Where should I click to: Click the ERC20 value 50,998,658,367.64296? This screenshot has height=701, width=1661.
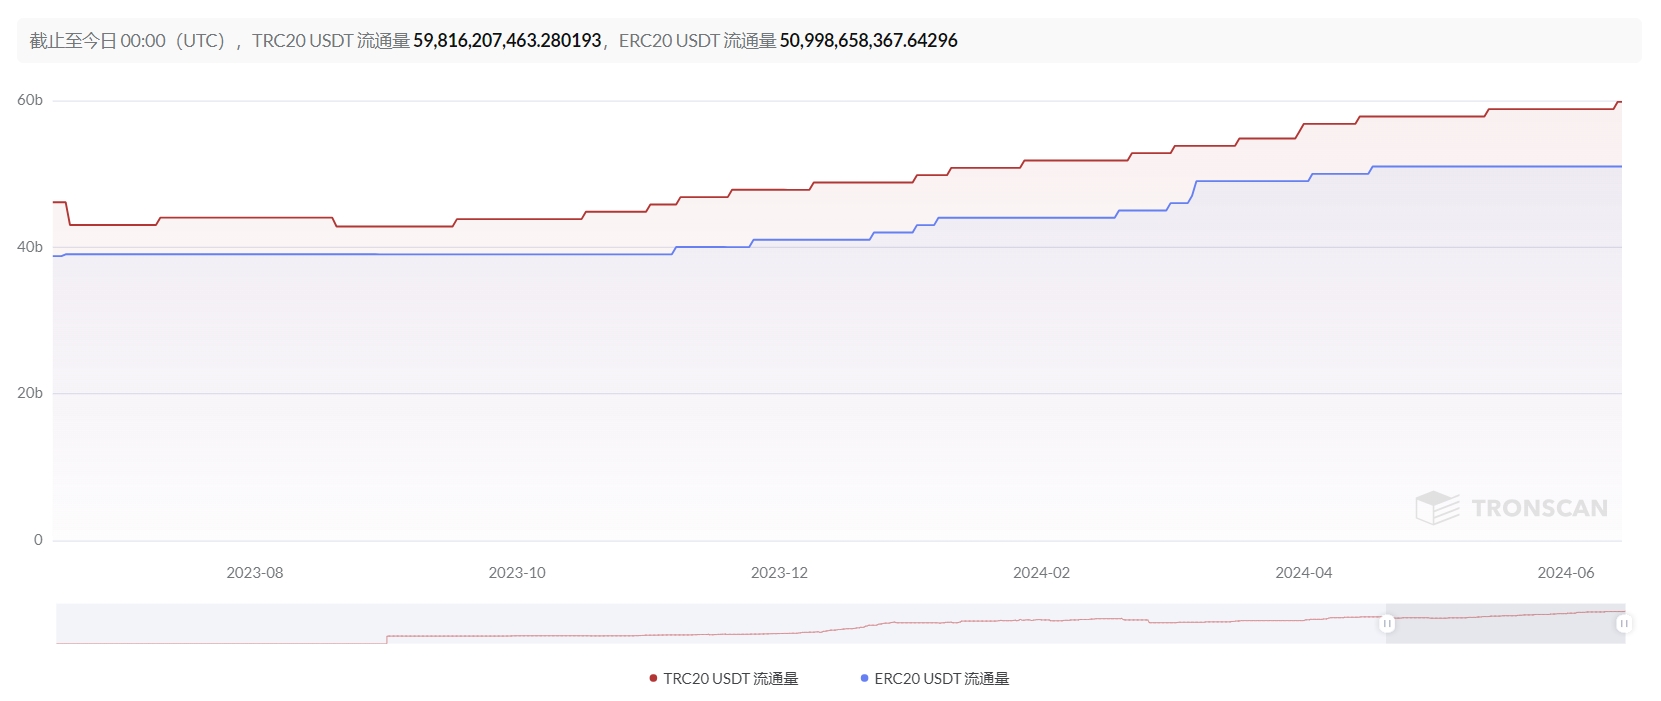pyautogui.click(x=868, y=41)
